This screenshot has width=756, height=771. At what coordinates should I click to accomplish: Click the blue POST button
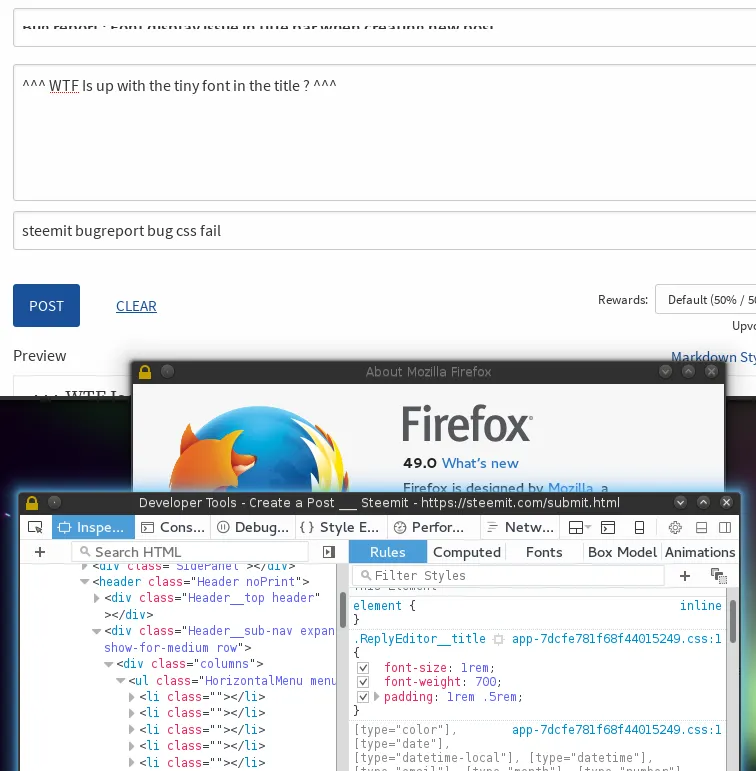click(46, 306)
